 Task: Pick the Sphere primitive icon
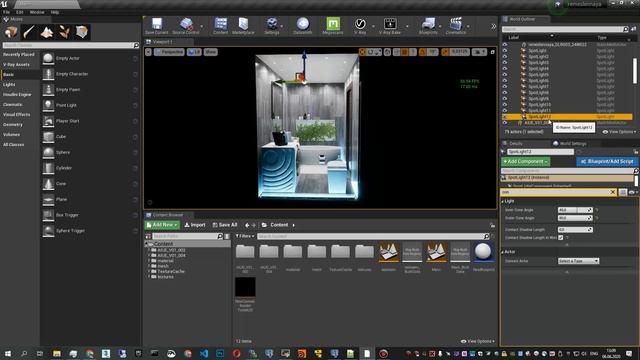(x=48, y=152)
